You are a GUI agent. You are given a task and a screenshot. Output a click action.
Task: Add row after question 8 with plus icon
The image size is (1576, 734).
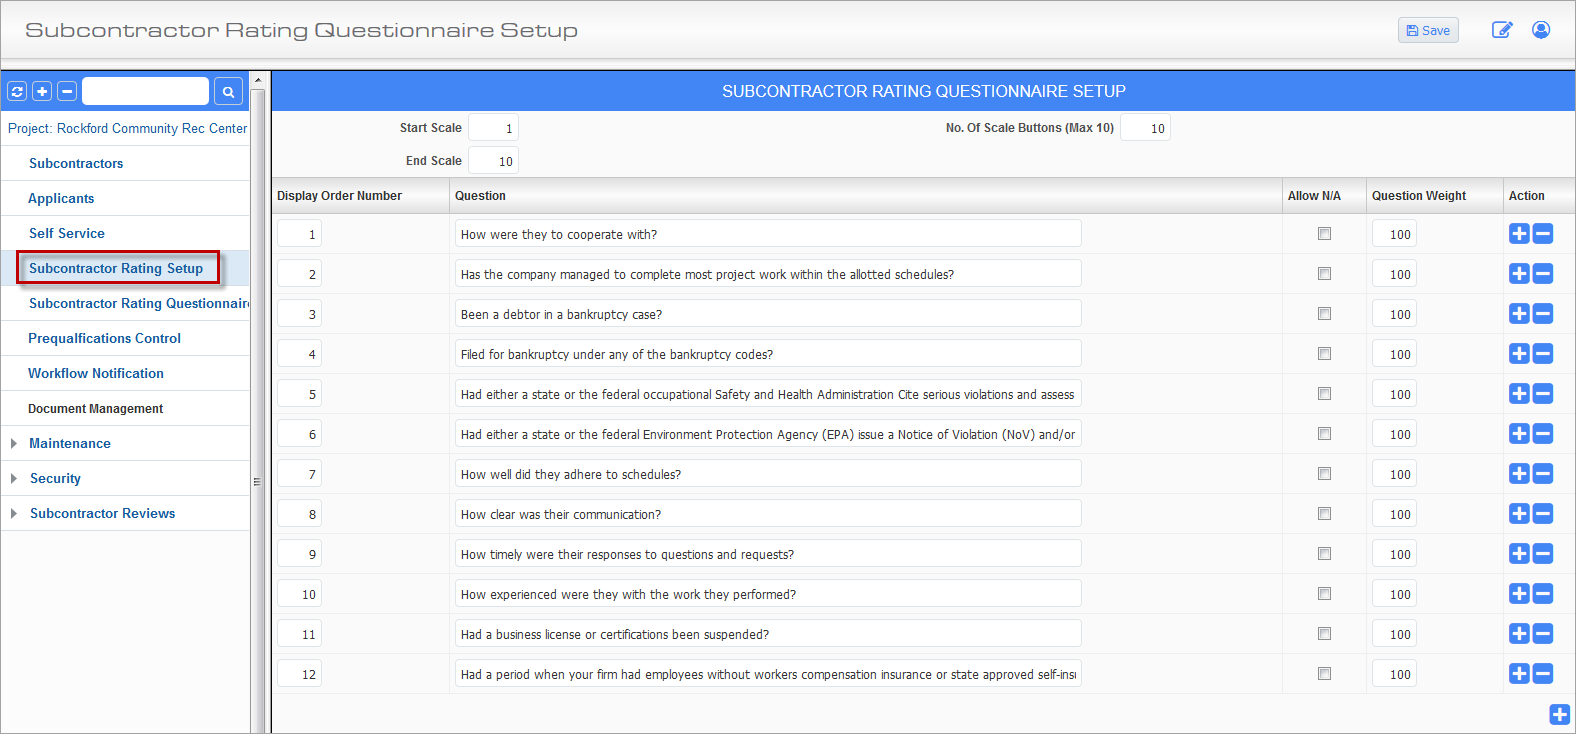[1519, 514]
